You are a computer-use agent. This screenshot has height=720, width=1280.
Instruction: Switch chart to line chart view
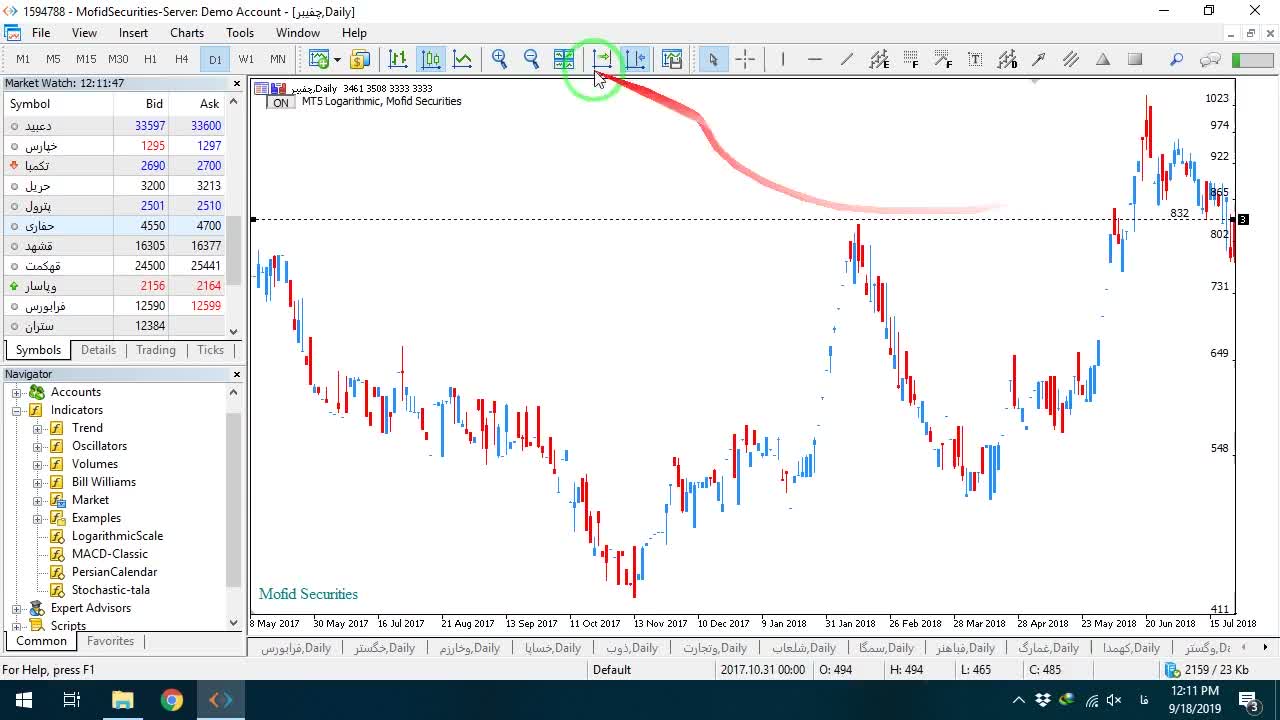click(x=462, y=59)
